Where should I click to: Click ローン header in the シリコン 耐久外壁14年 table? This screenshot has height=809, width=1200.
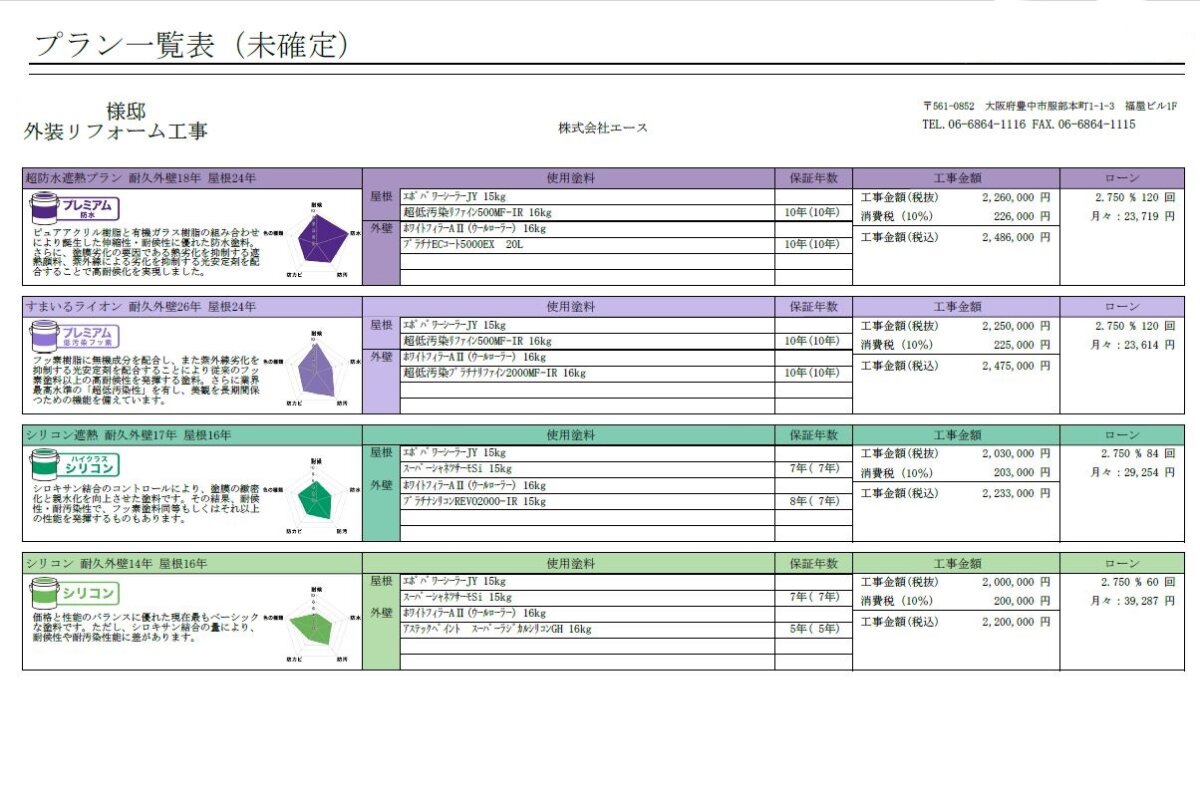pyautogui.click(x=1122, y=564)
